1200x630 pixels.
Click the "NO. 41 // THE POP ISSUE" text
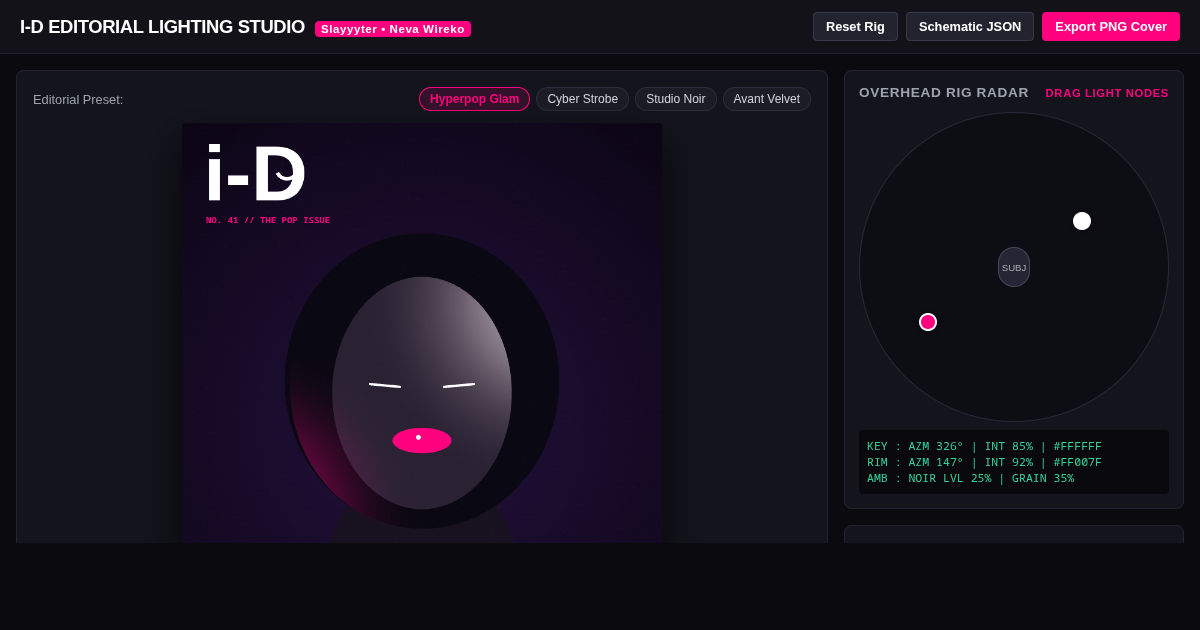coord(268,221)
